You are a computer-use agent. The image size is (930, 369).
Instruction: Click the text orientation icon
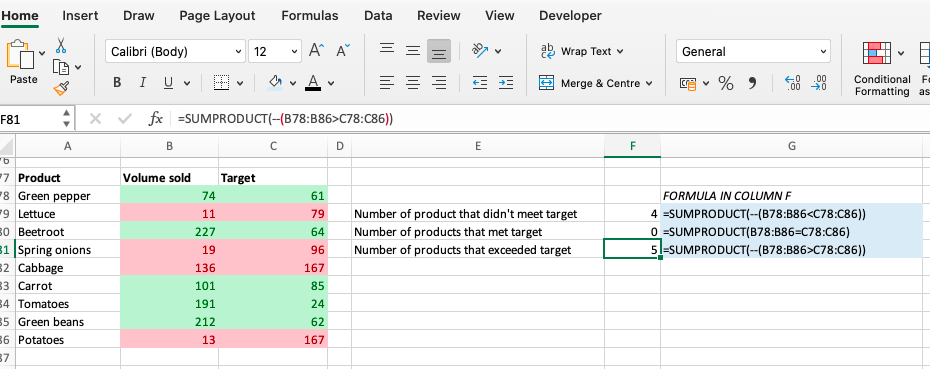click(480, 51)
